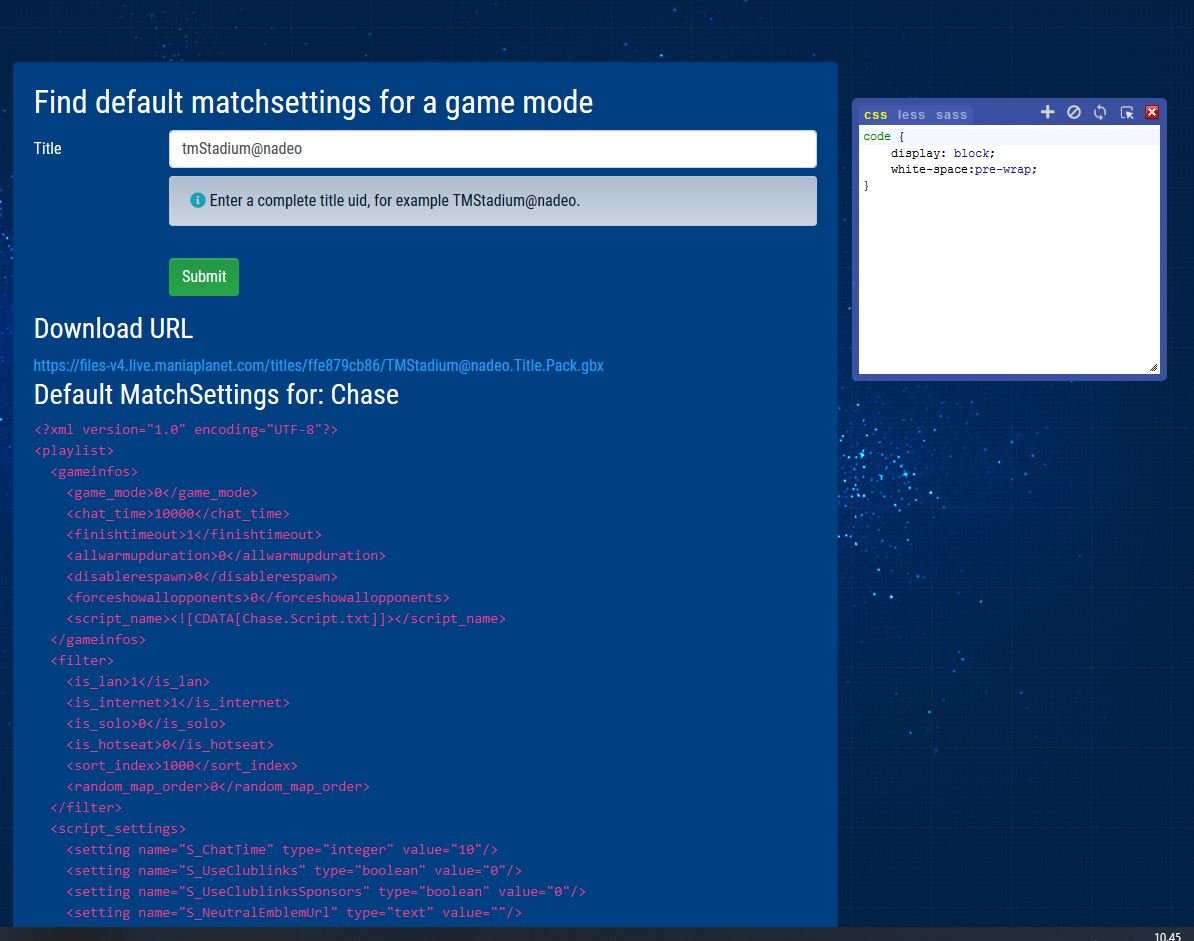The height and width of the screenshot is (941, 1194).
Task: Click the S_UseClublinksSponsors setting line
Action: click(326, 892)
